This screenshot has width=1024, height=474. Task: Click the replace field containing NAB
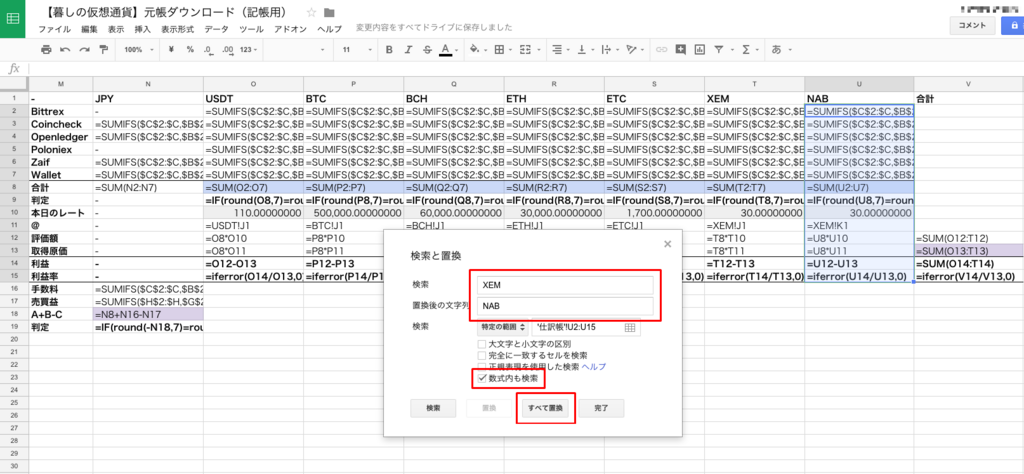(x=565, y=306)
